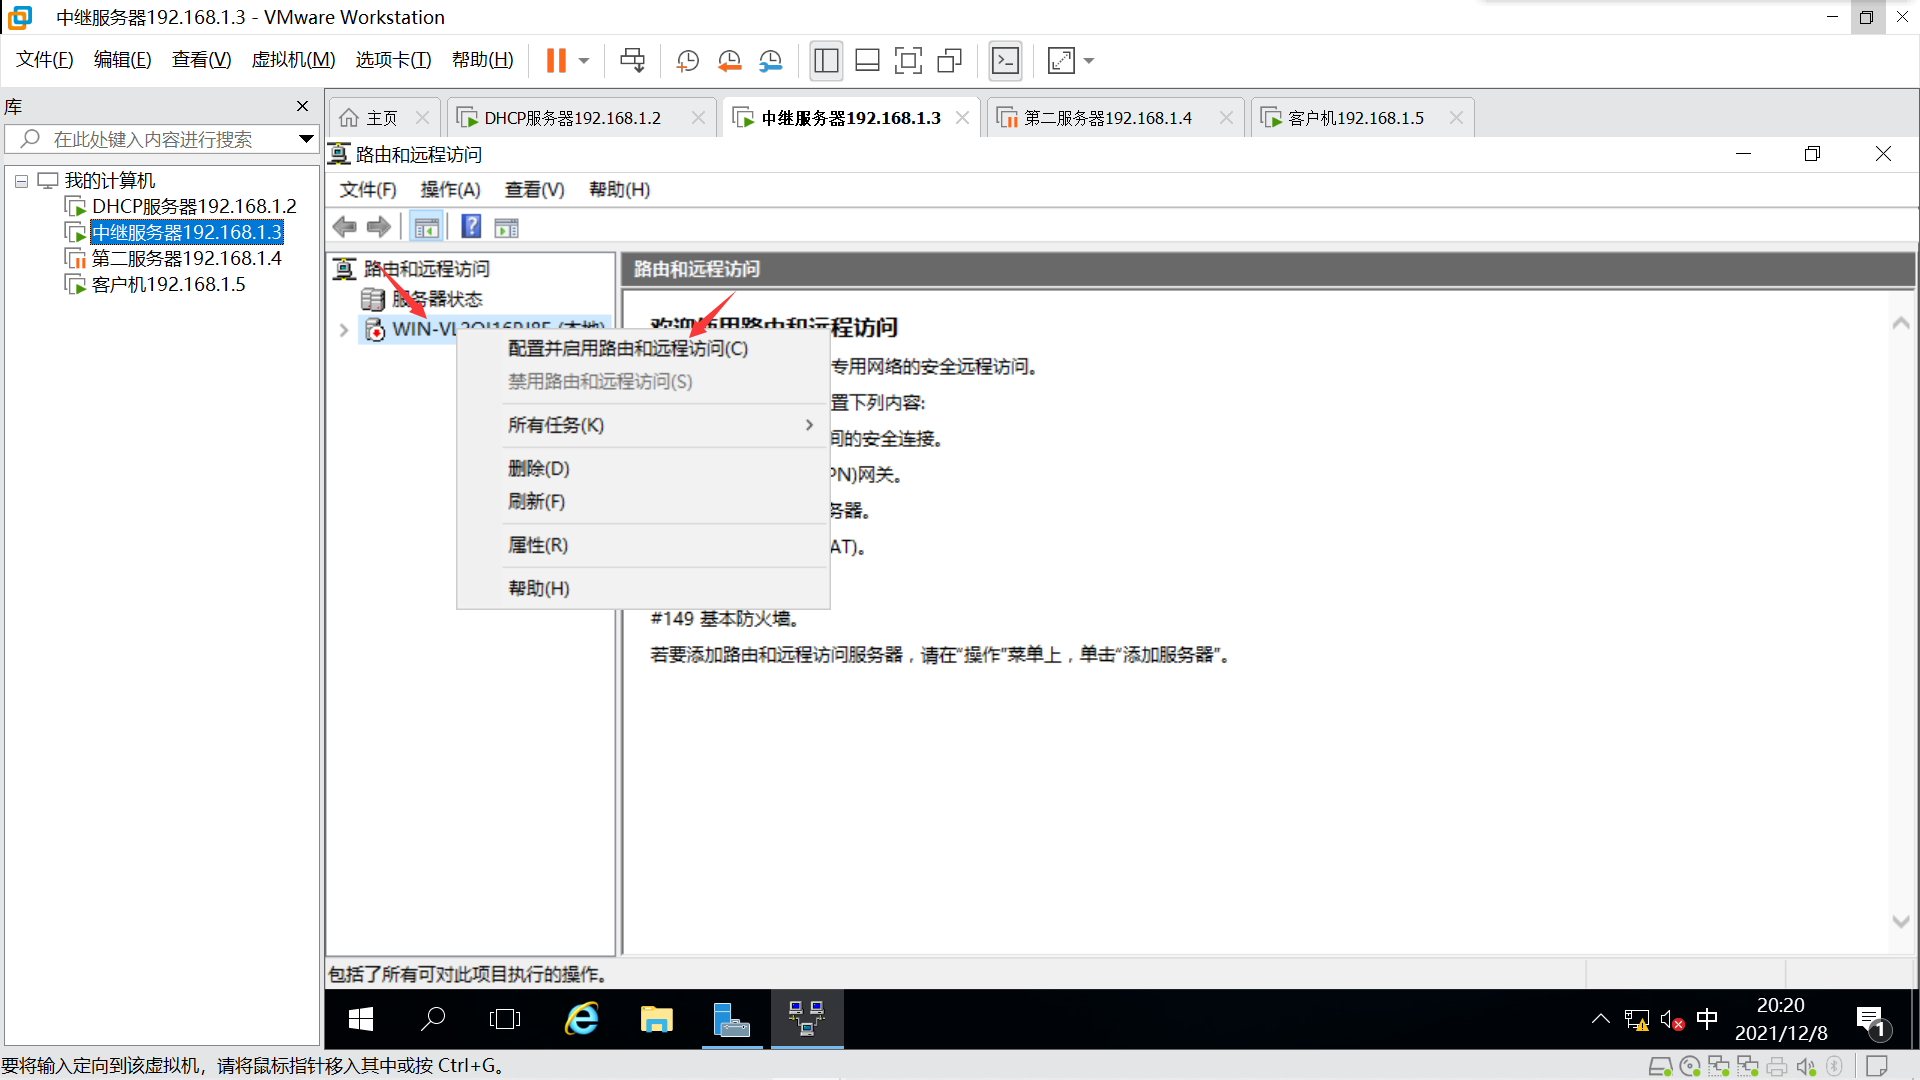Viewport: 1920px width, 1080px height.
Task: Click the details pane scroll down arrow
Action: 1900,921
